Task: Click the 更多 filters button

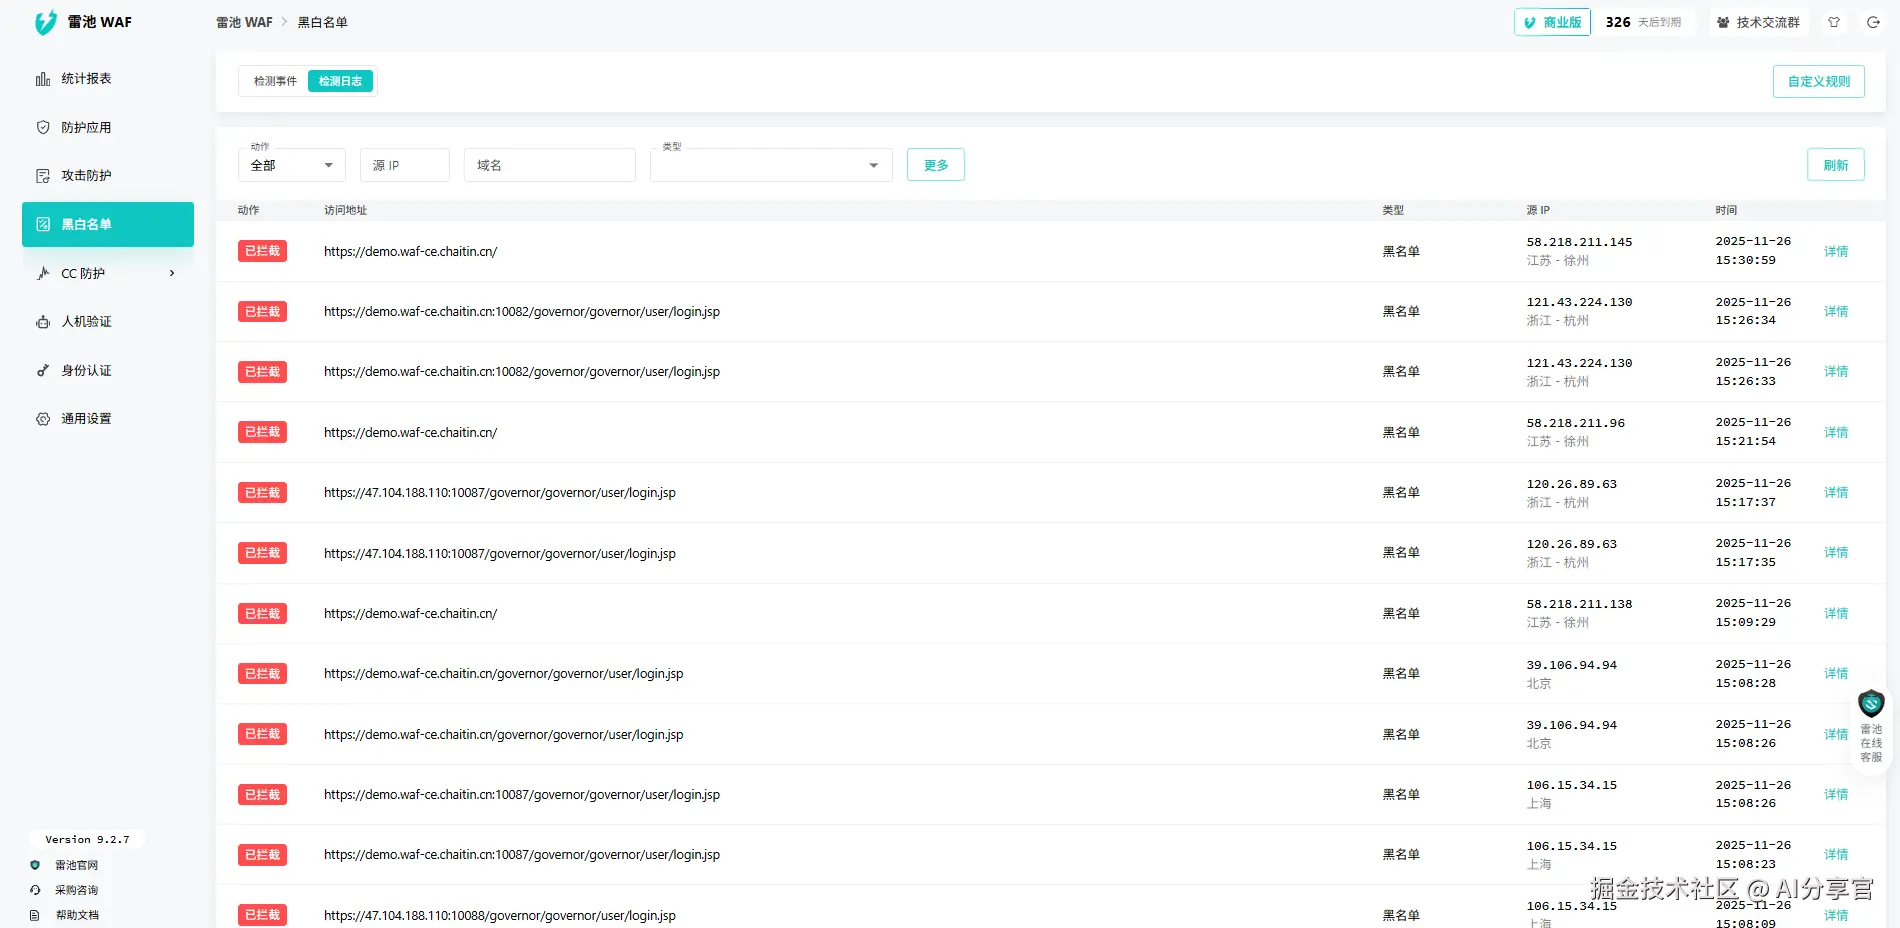Action: [x=936, y=165]
